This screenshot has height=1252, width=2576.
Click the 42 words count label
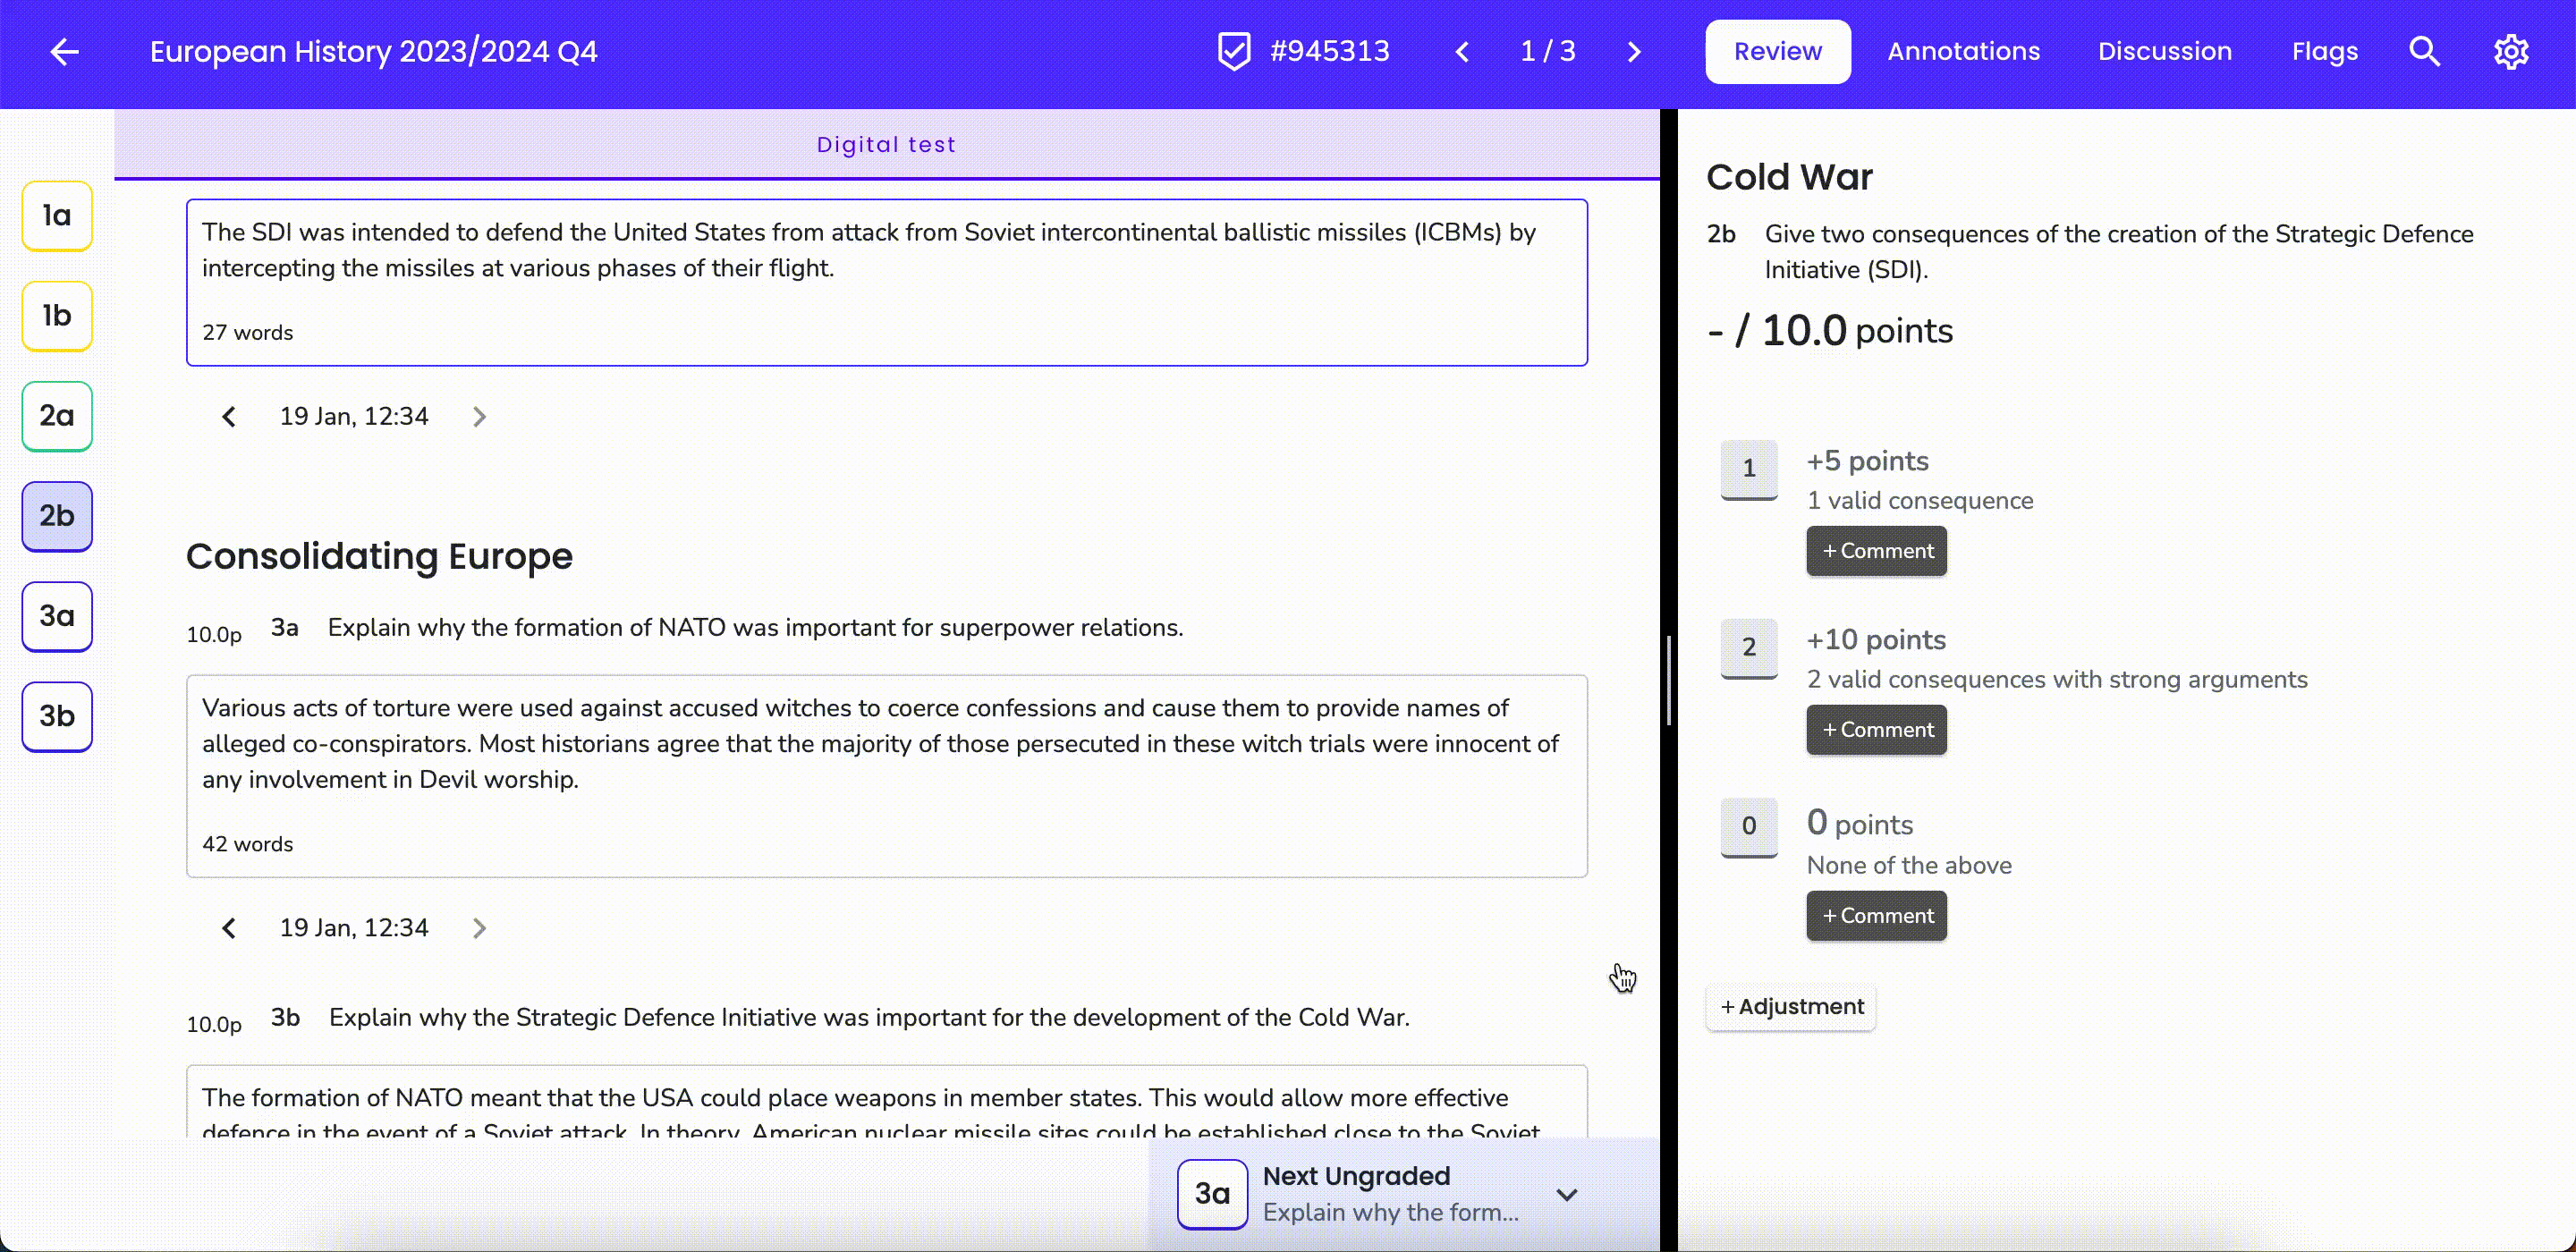coord(247,844)
